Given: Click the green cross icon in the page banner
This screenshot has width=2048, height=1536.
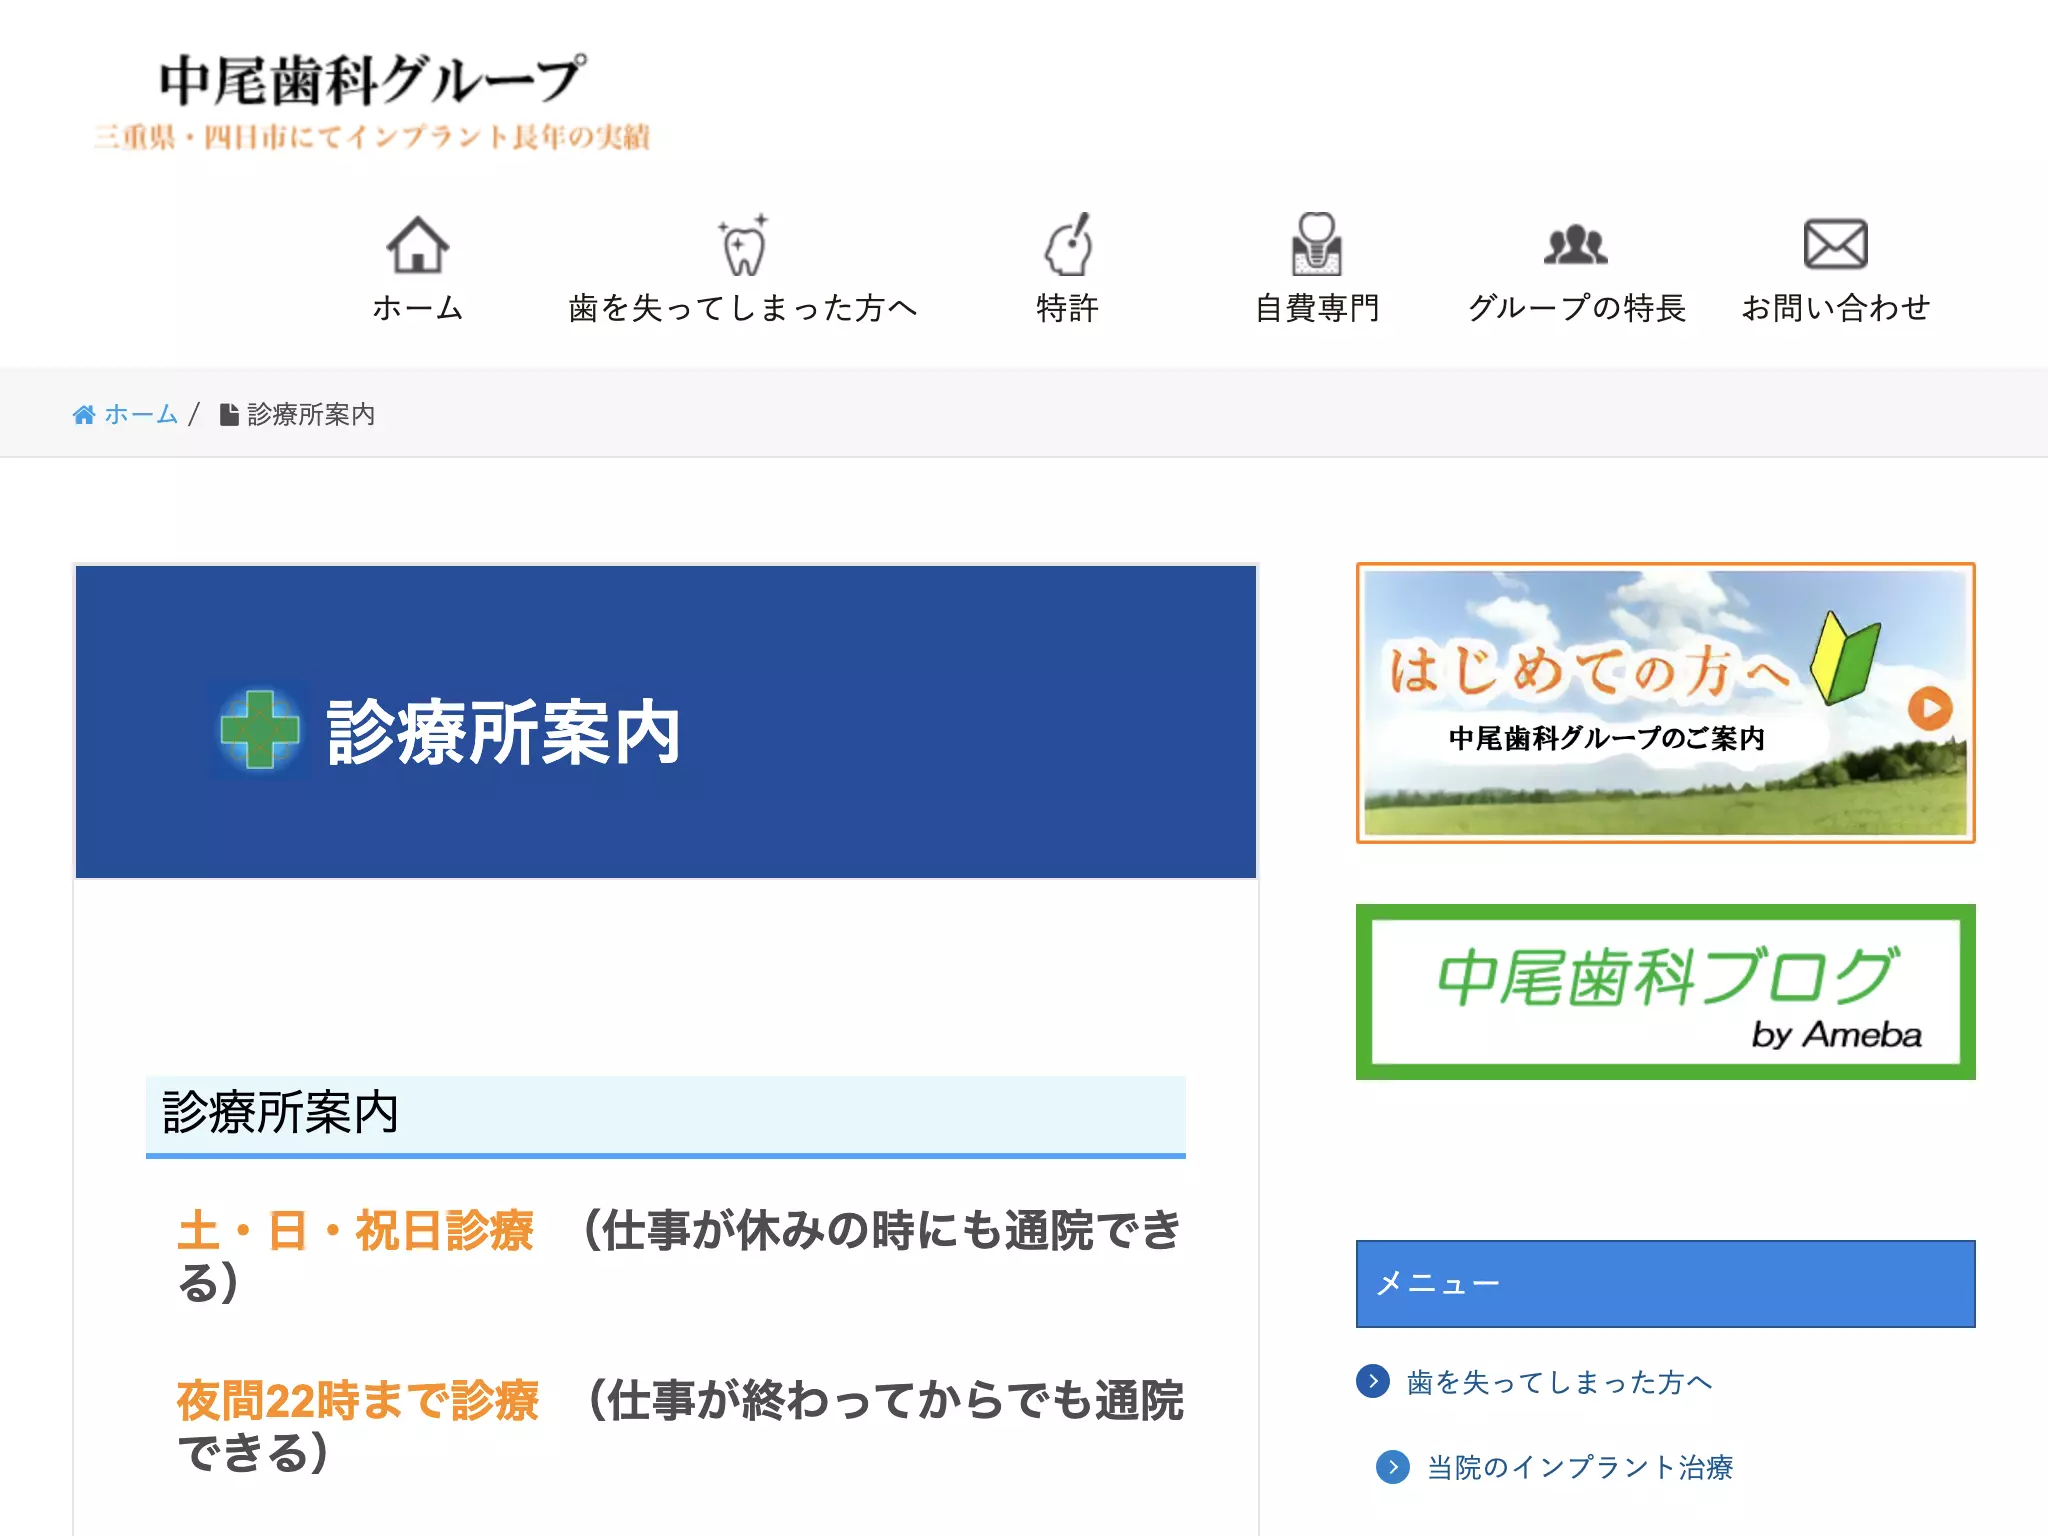Looking at the screenshot, I should 260,731.
